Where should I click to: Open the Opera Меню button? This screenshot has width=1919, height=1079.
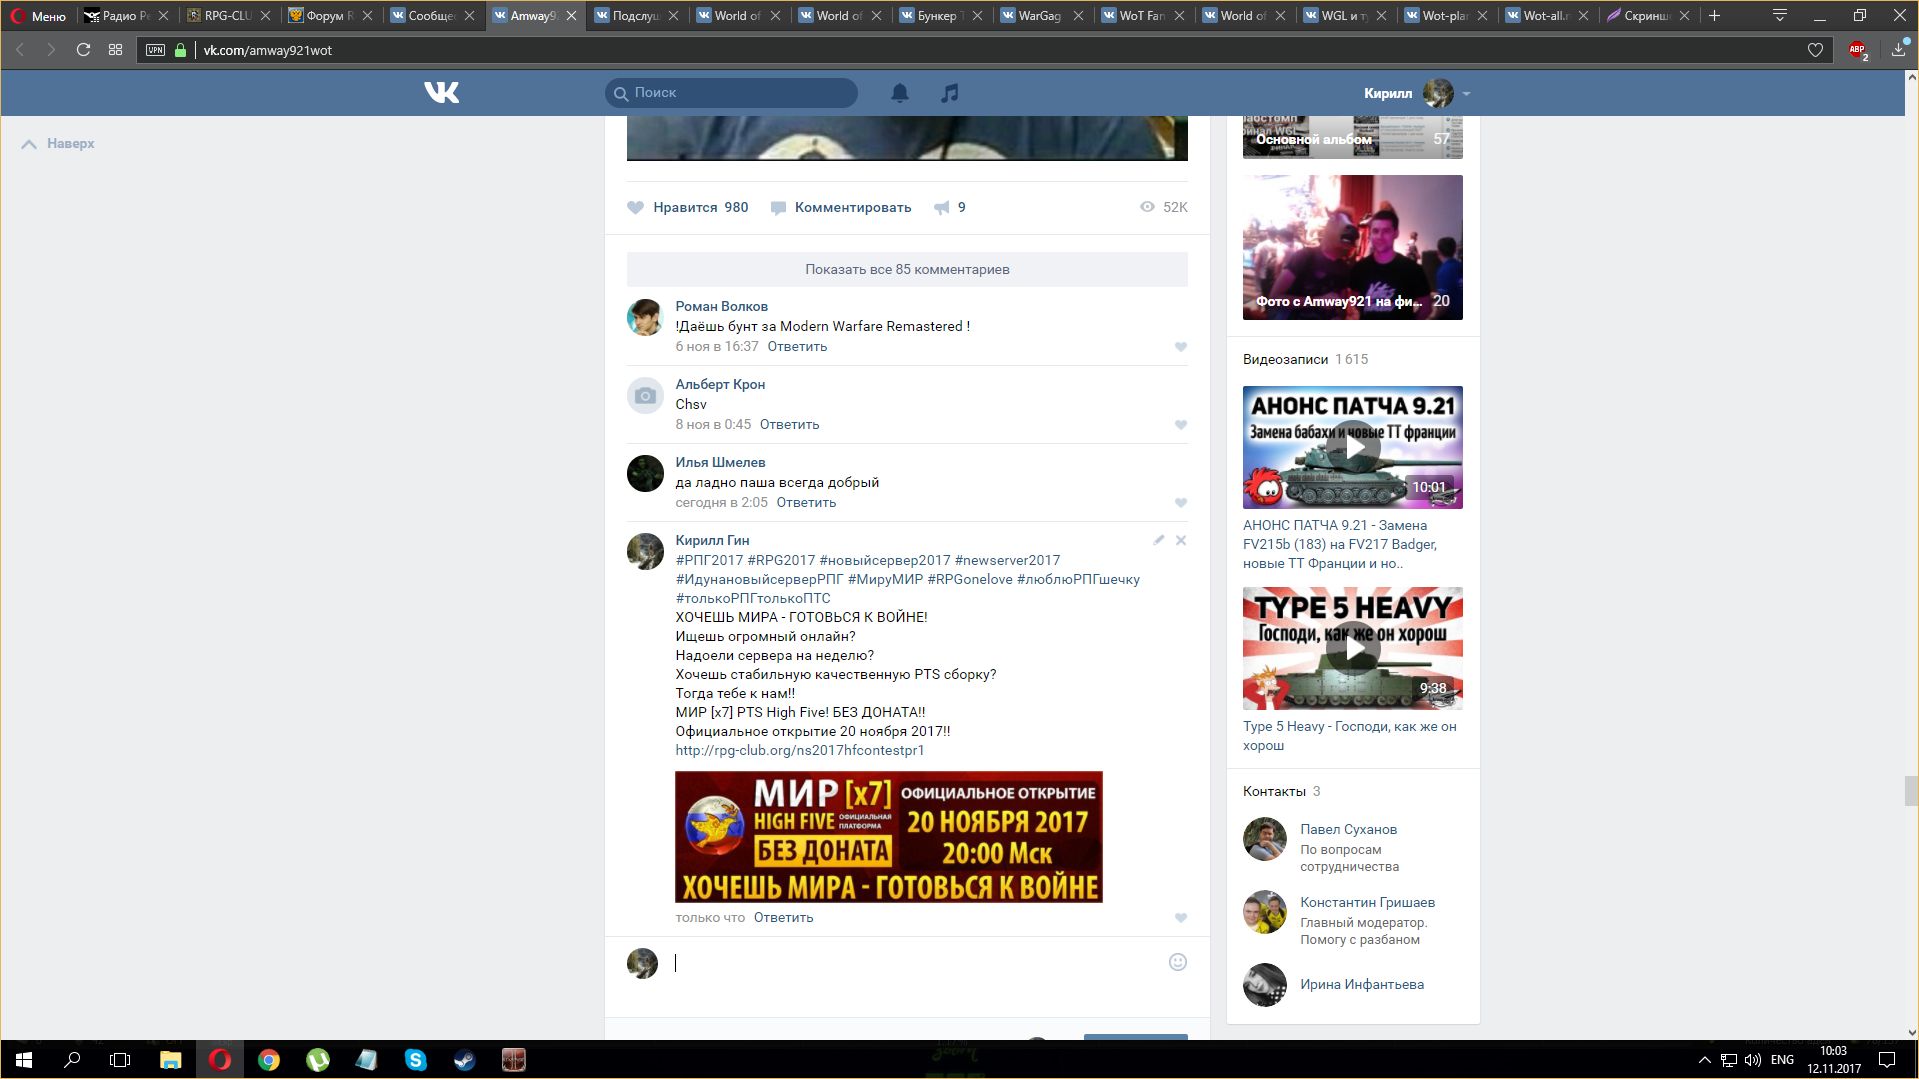[38, 16]
